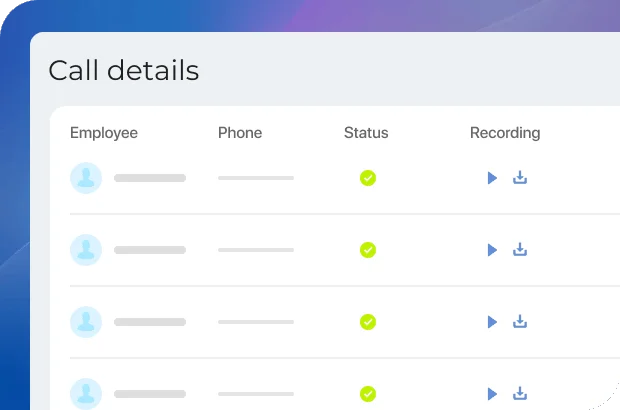Click the Recording column header
620x410 pixels.
505,133
